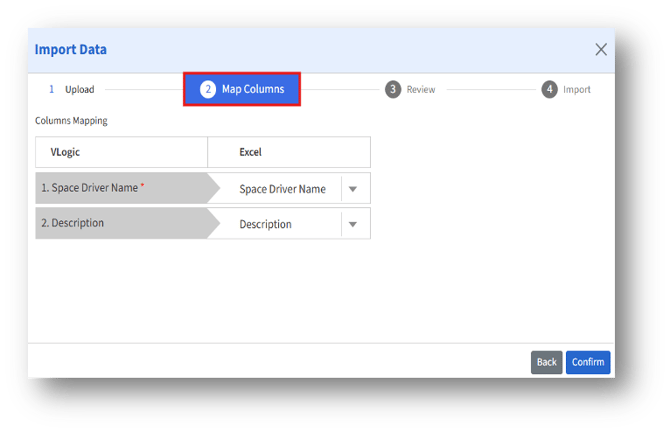Viewport: 670px width, 432px height.
Task: Expand the Space Driver Name dropdown arrow
Action: (353, 189)
